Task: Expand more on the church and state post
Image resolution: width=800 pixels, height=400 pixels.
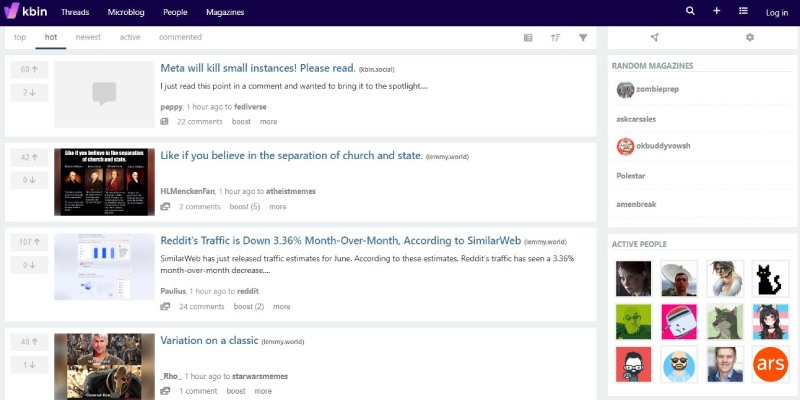Action: click(x=278, y=207)
